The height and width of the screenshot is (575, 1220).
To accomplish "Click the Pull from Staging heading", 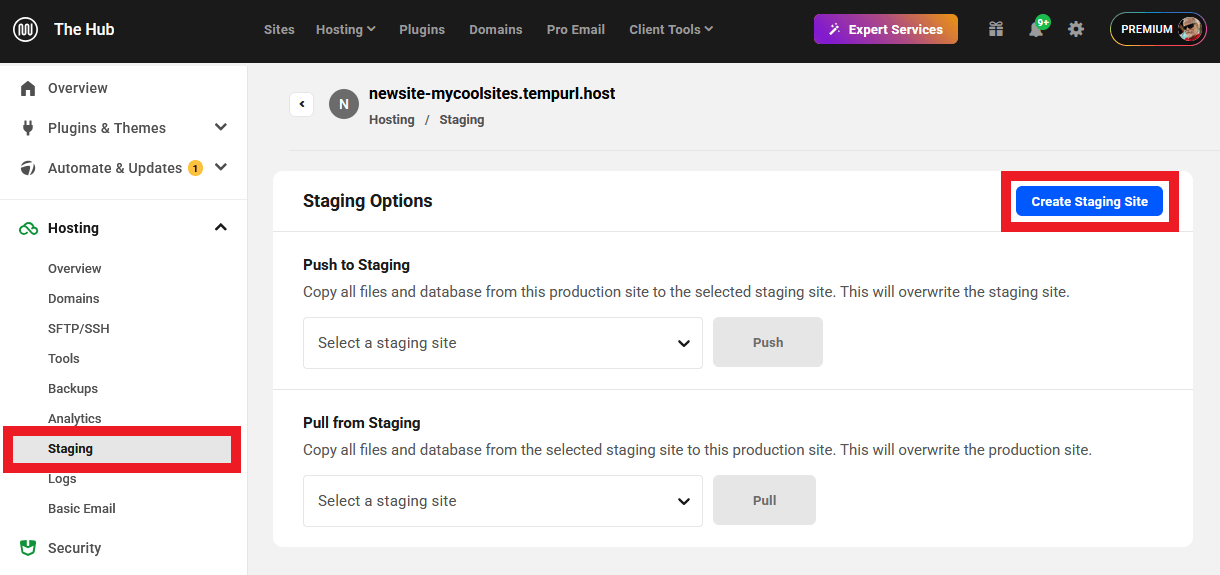I will [362, 423].
